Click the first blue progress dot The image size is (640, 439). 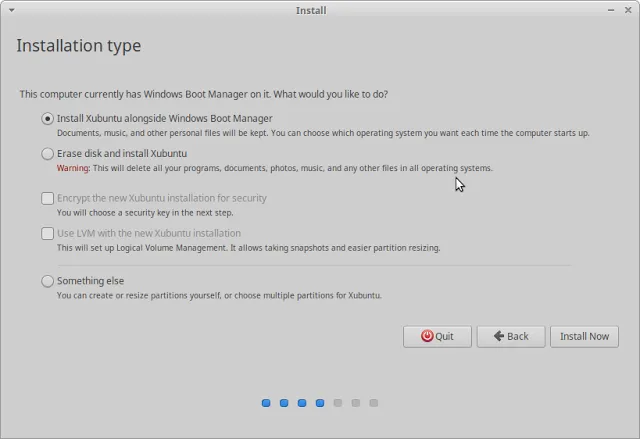(266, 403)
